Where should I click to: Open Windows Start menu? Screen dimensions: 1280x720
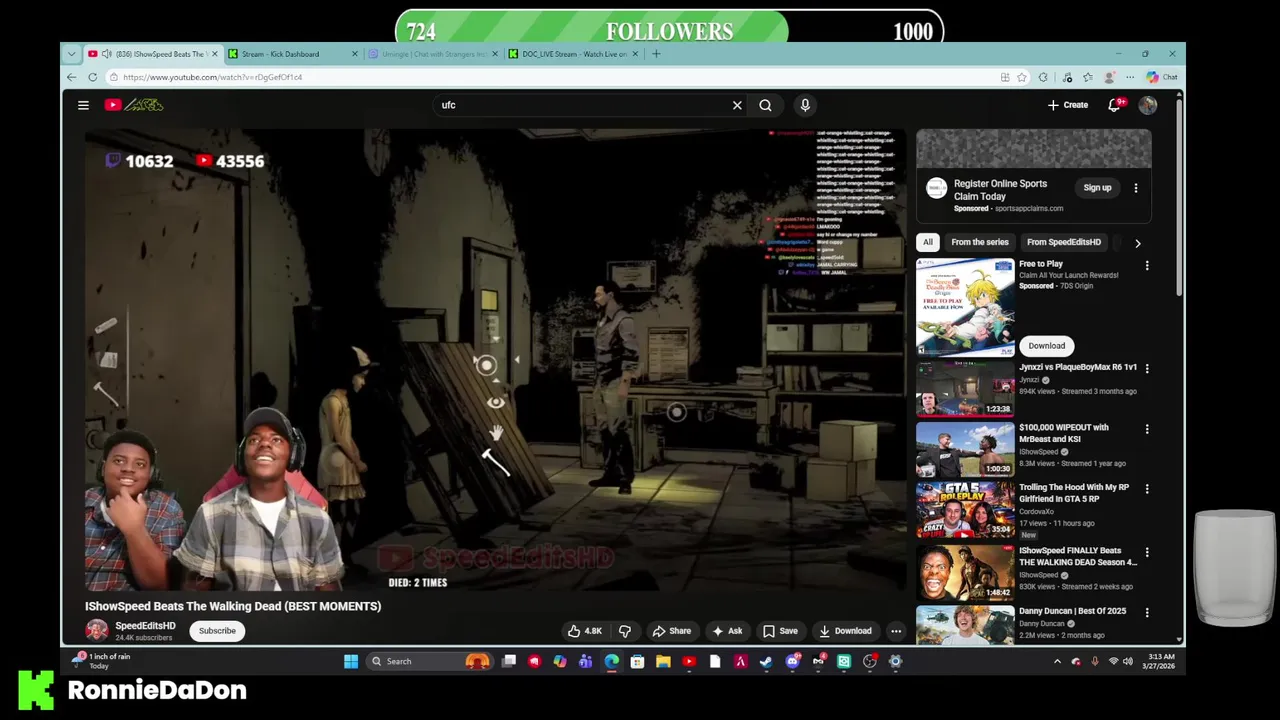(351, 661)
